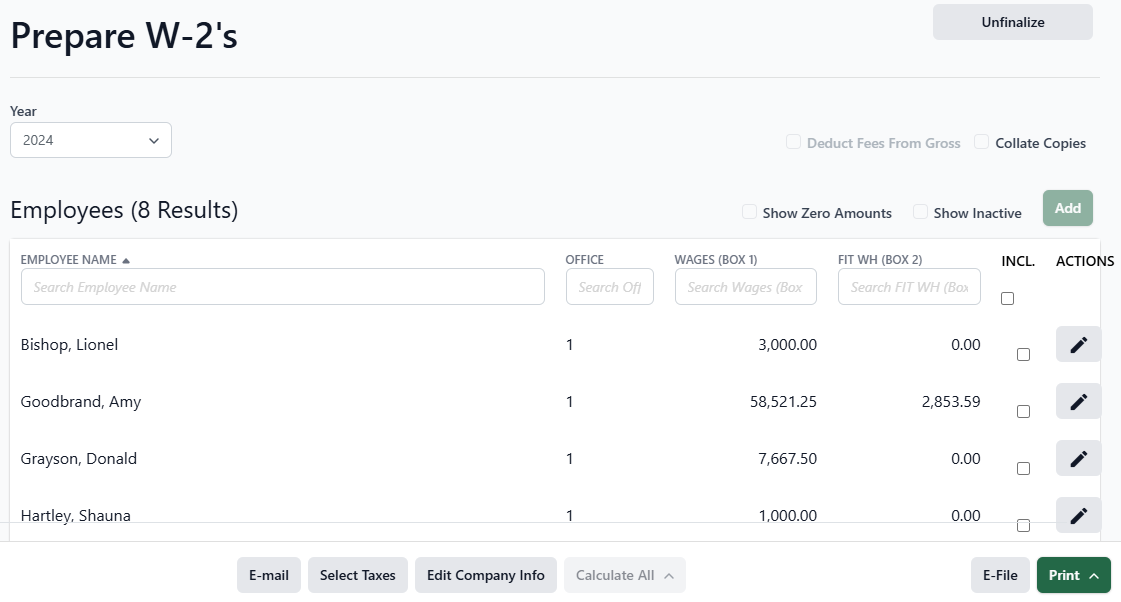This screenshot has width=1121, height=602.
Task: Click the E-mail button
Action: pyautogui.click(x=268, y=575)
